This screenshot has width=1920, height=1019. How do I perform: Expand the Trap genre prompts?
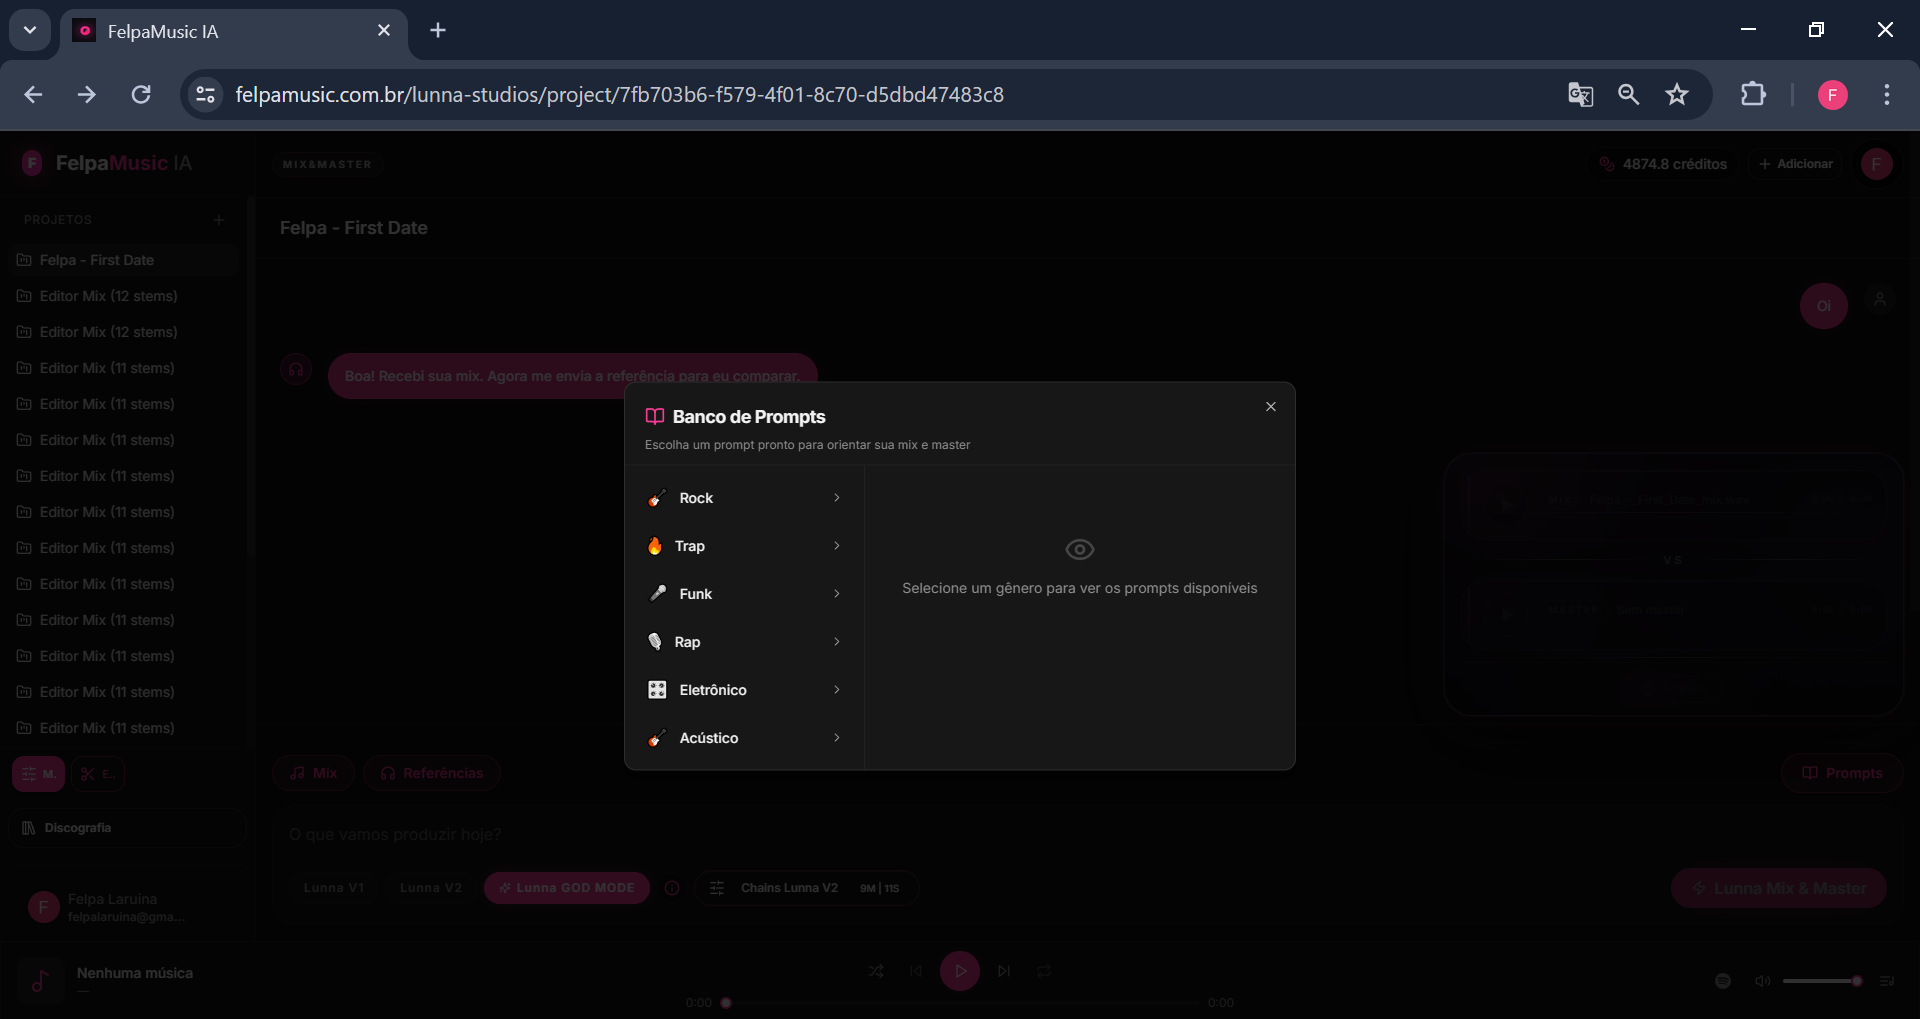[x=745, y=546]
